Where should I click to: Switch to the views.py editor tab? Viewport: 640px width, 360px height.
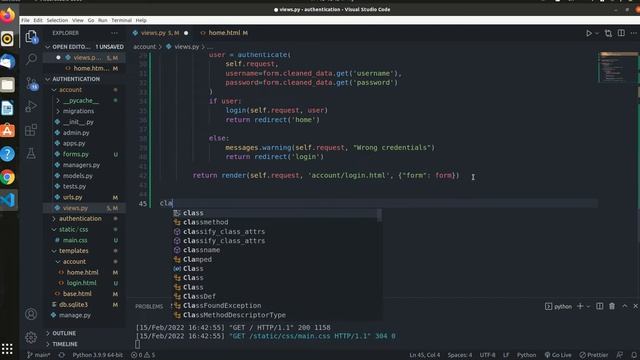point(160,33)
